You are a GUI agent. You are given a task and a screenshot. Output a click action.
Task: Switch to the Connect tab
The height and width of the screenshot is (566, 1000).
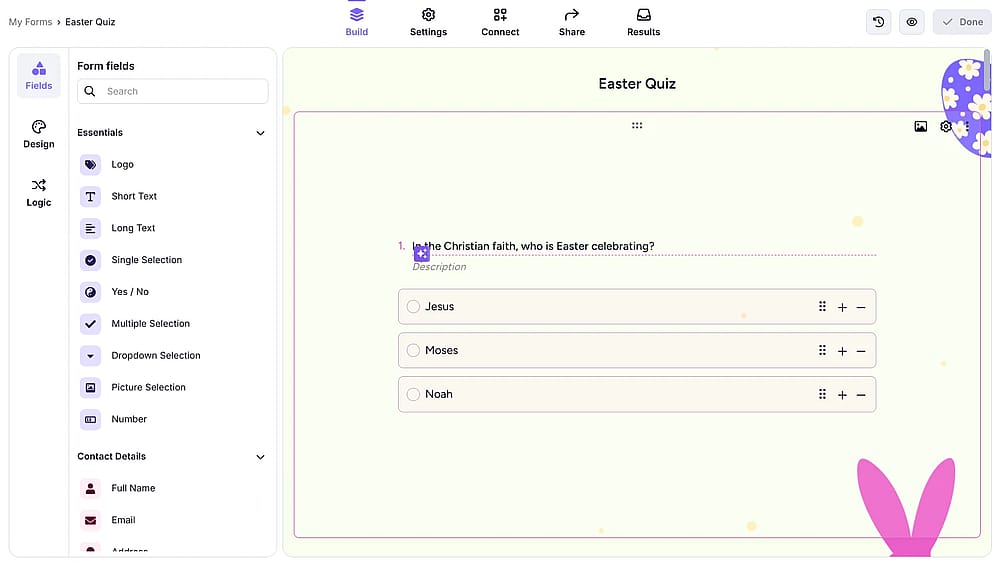point(500,22)
